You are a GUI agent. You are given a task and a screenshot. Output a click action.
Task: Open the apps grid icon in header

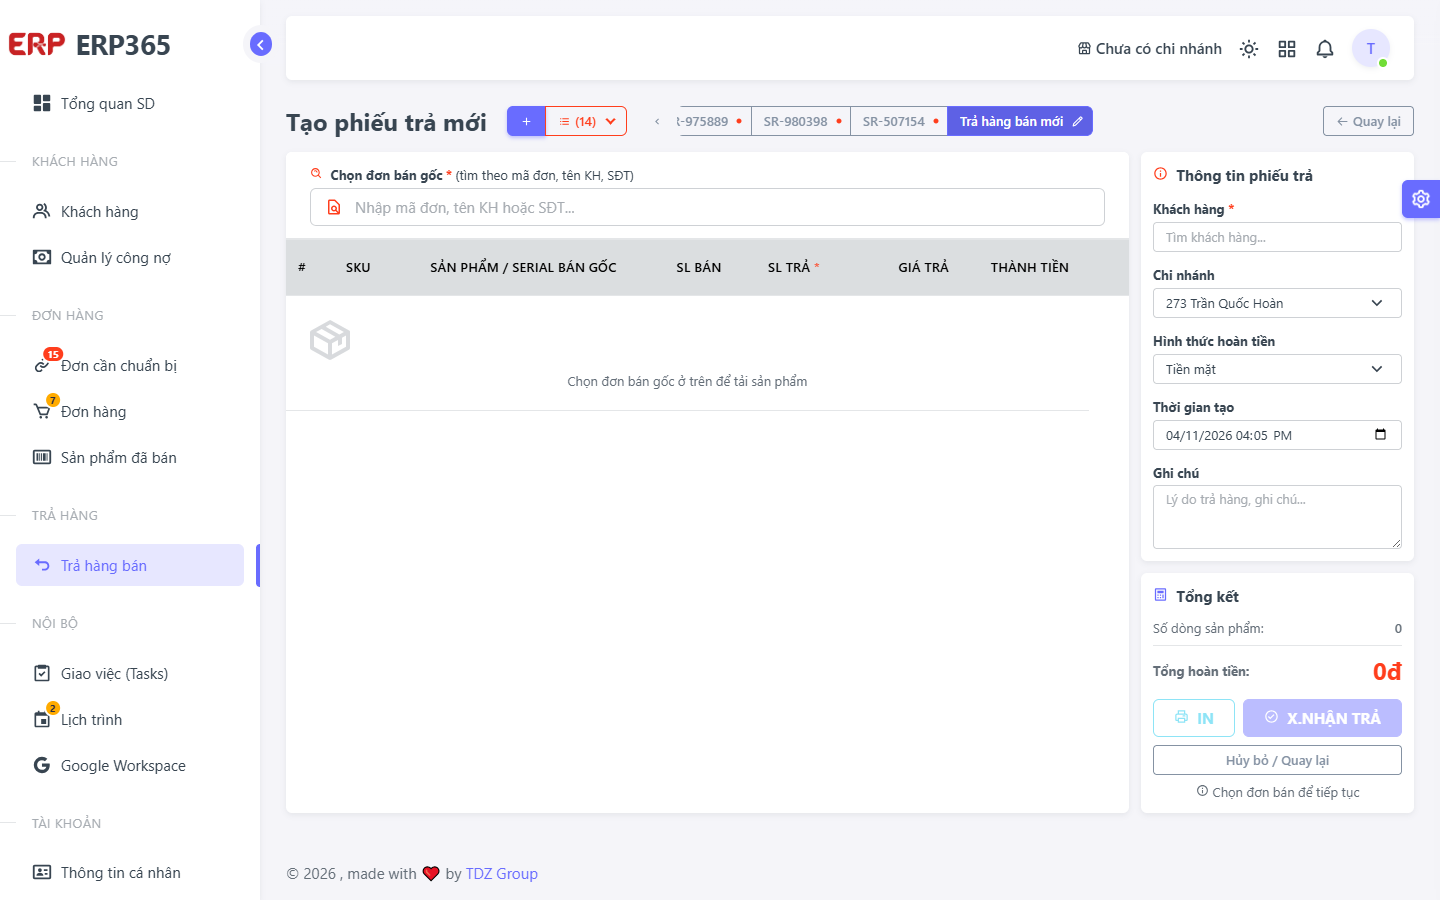[x=1287, y=49]
